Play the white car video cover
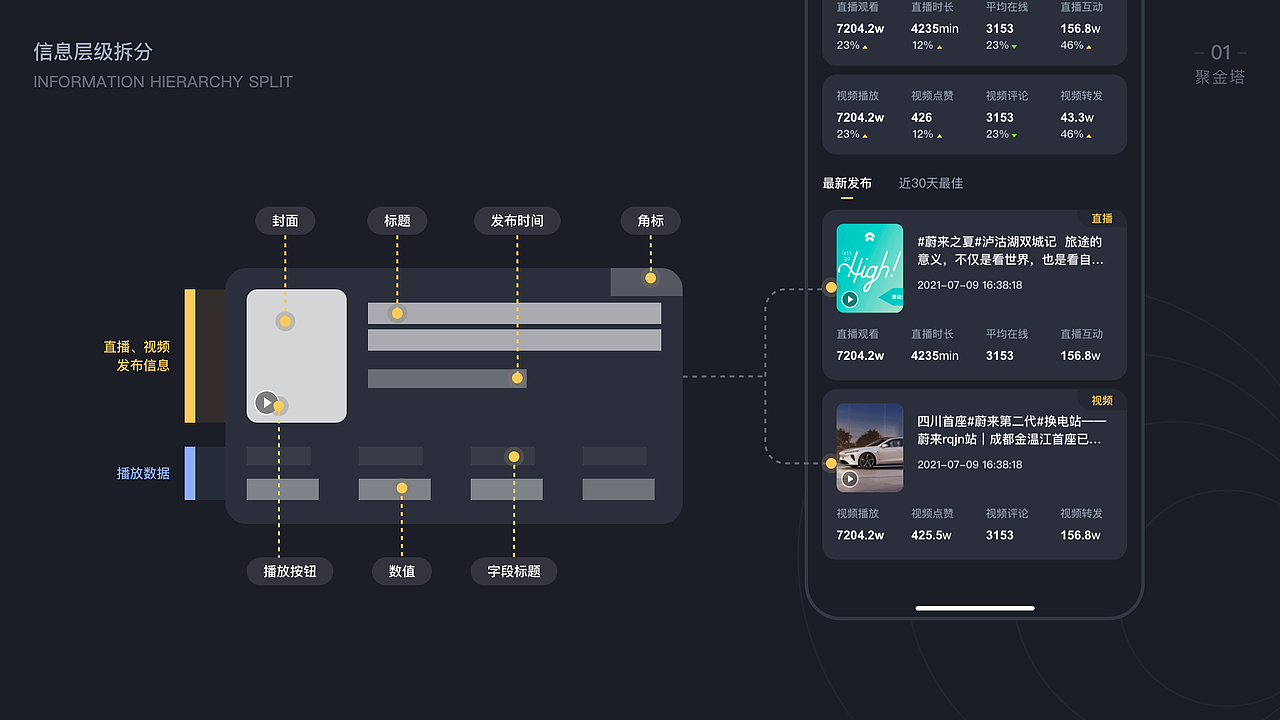 click(x=850, y=479)
